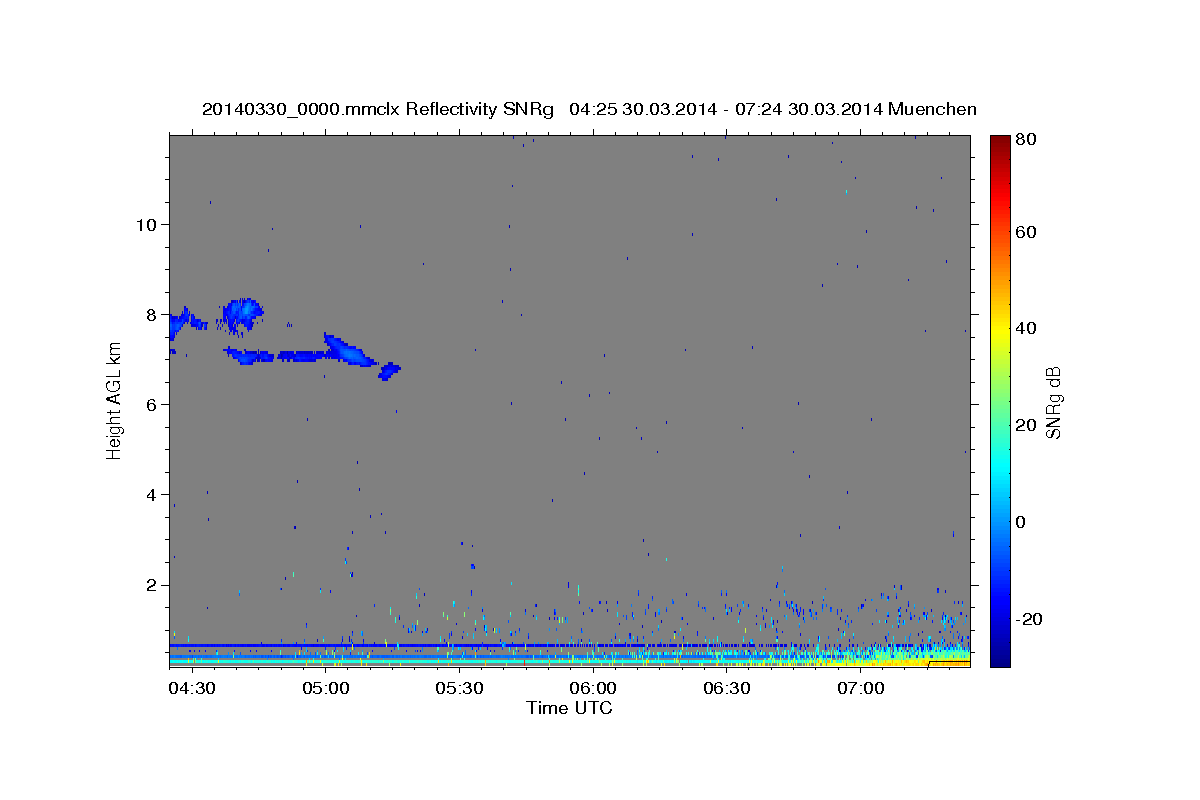
Task: Click the blue cloud echo near 8 km
Action: pyautogui.click(x=242, y=314)
